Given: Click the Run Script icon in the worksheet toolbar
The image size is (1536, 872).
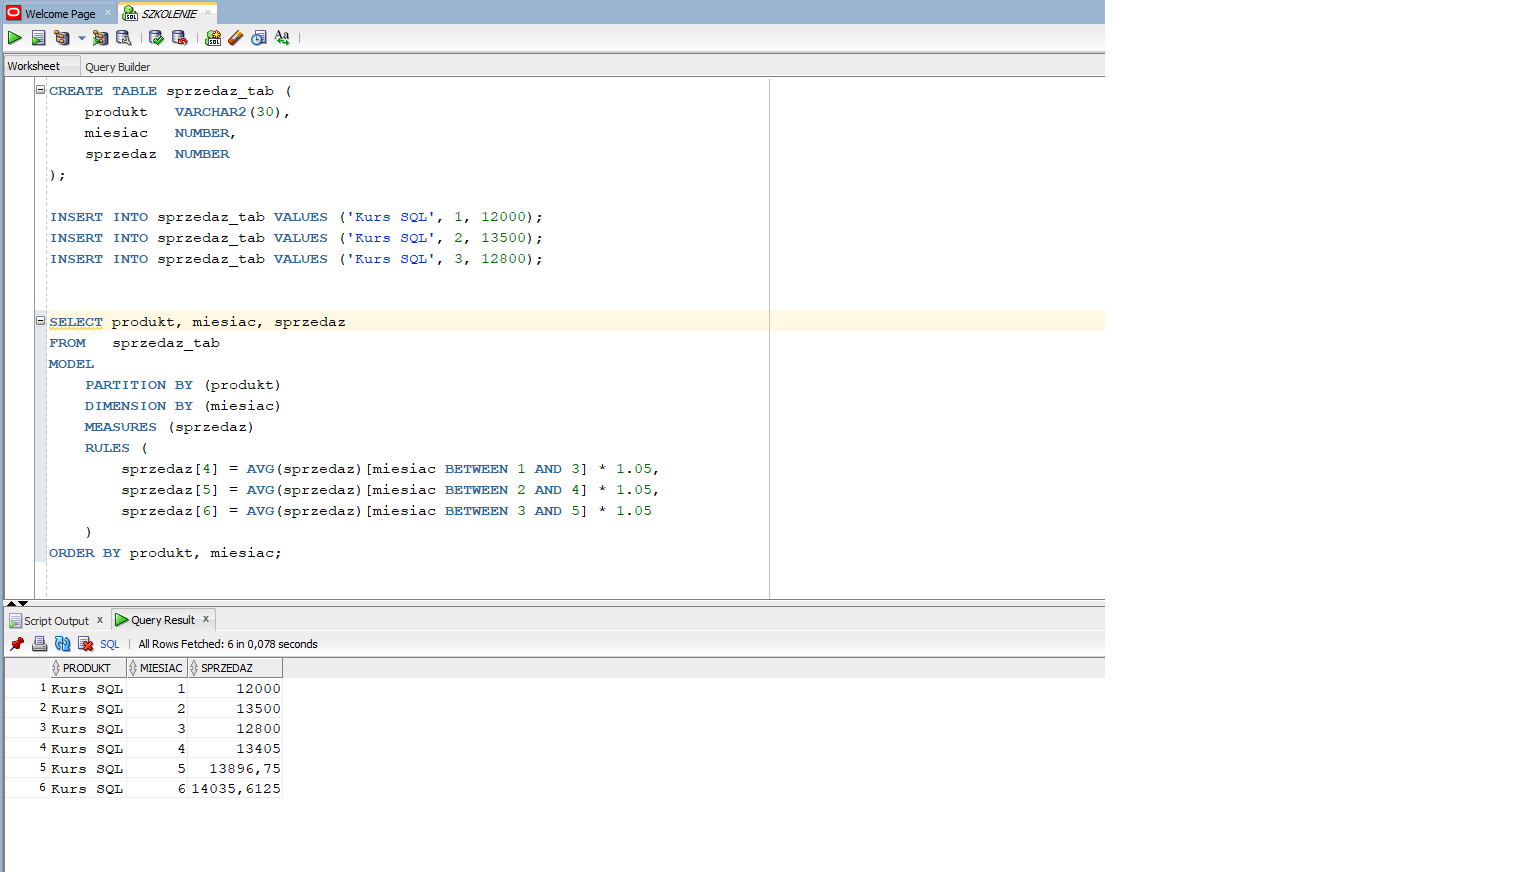Looking at the screenshot, I should coord(38,38).
